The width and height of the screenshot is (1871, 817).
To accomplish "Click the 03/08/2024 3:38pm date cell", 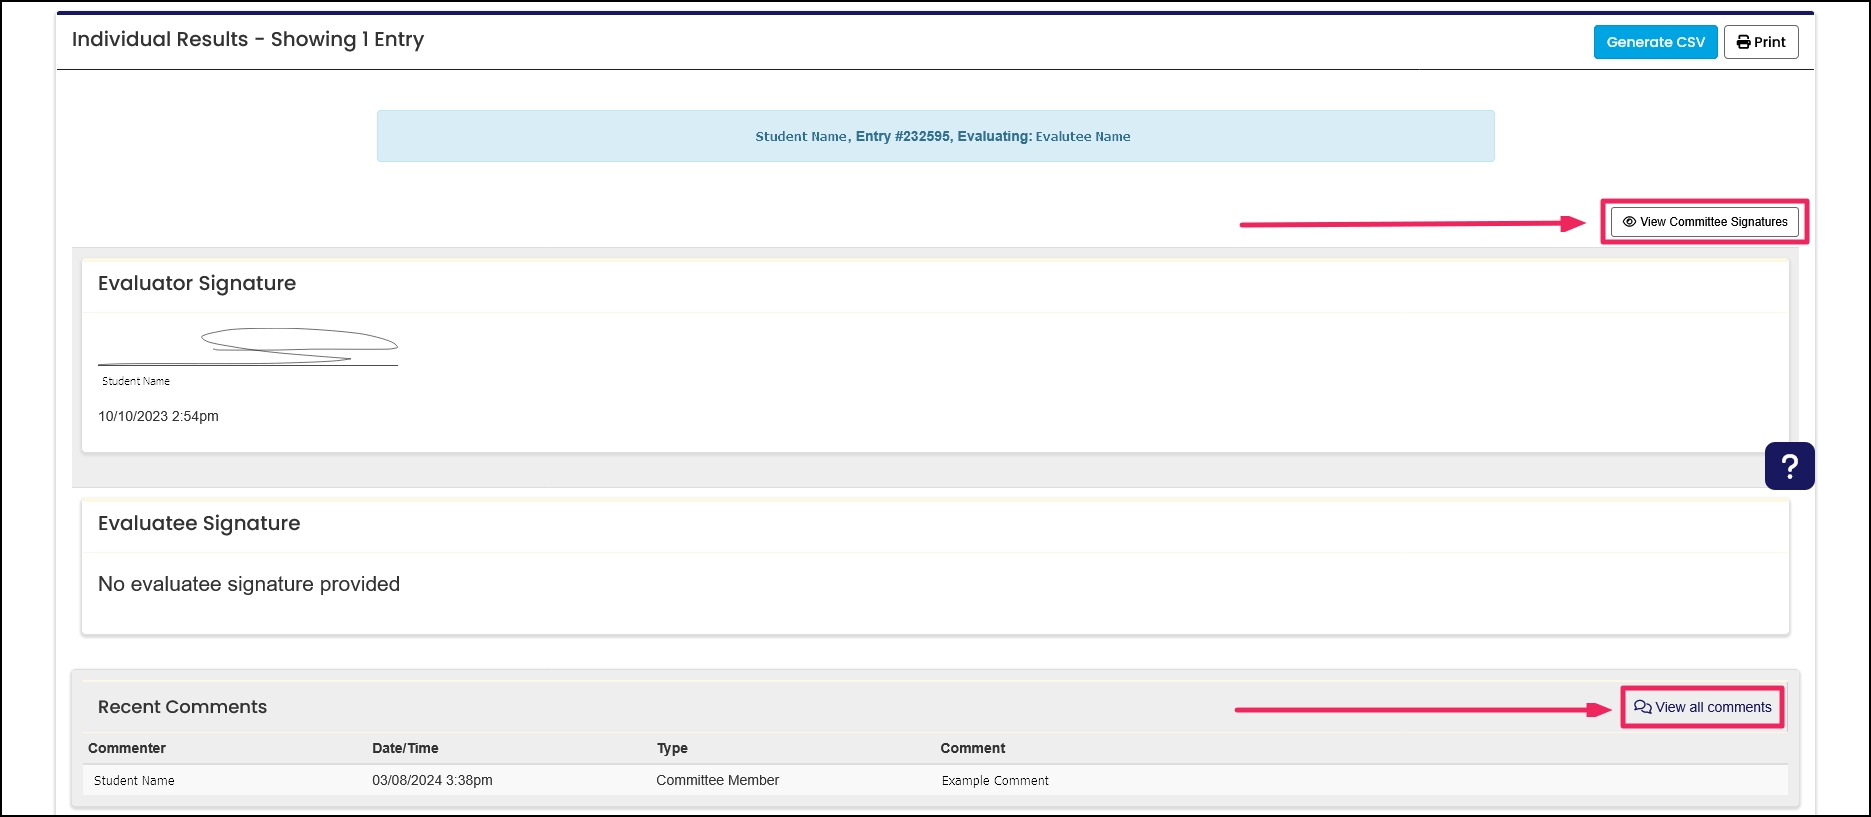I will pos(432,780).
